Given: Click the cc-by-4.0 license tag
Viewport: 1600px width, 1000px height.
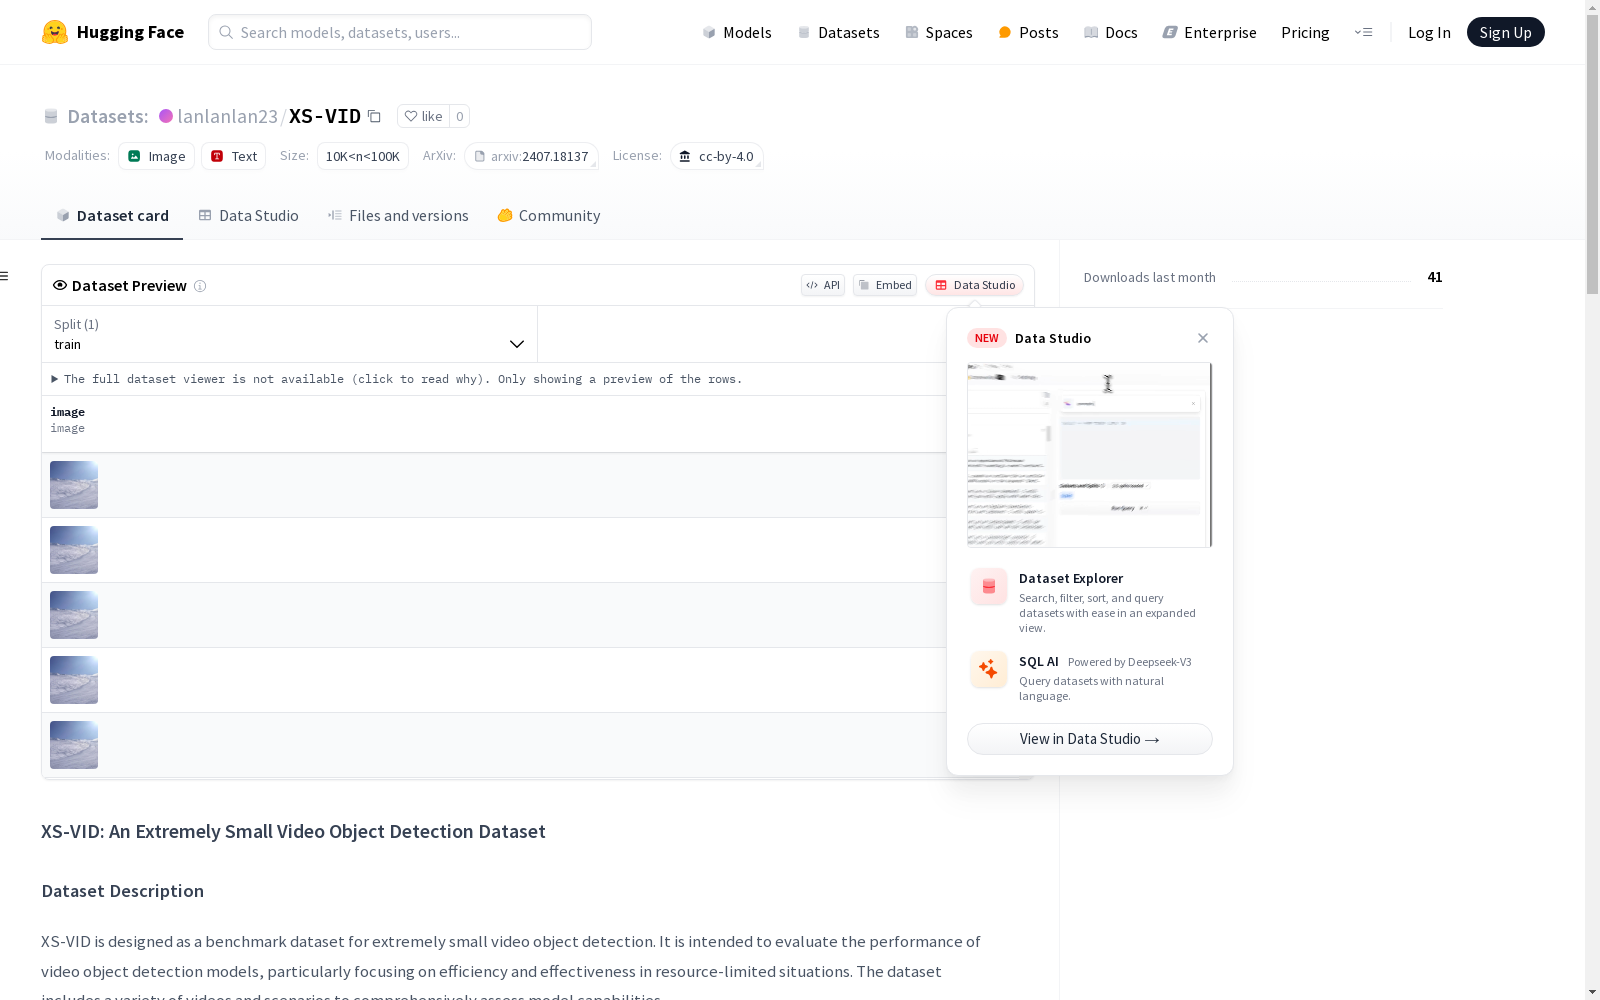Looking at the screenshot, I should click(717, 156).
